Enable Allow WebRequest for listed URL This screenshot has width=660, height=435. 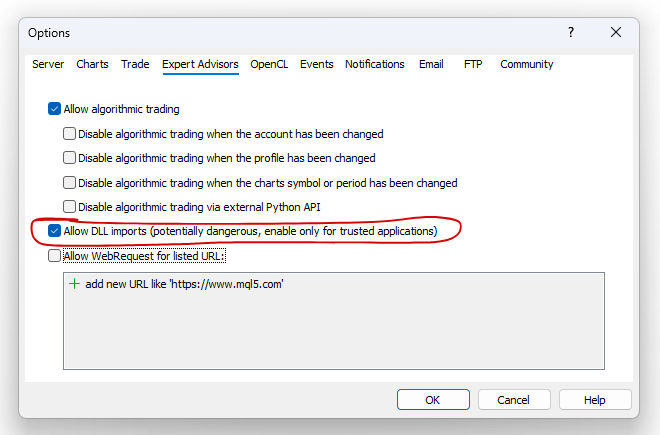click(x=54, y=256)
